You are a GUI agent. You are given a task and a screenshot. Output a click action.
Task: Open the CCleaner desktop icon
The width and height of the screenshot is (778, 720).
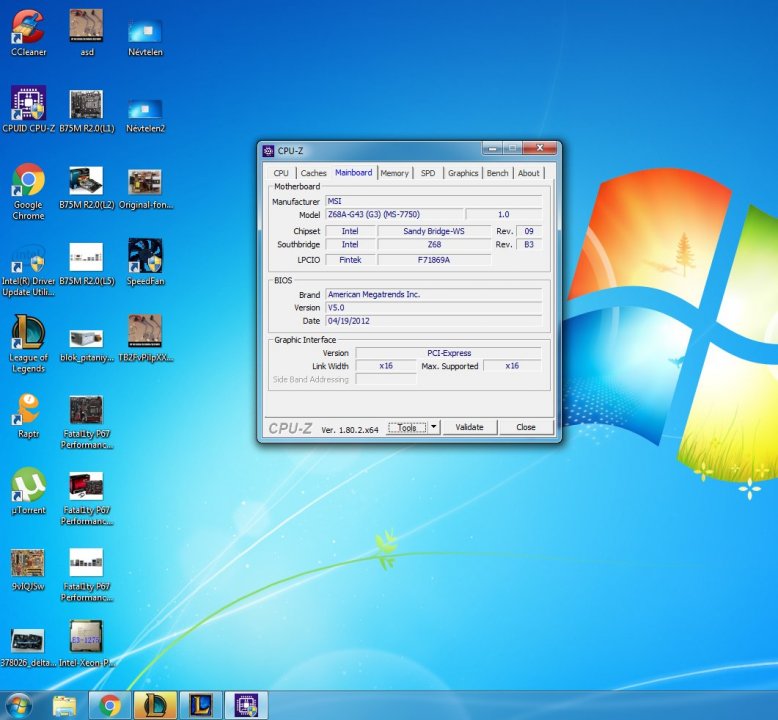pyautogui.click(x=28, y=26)
